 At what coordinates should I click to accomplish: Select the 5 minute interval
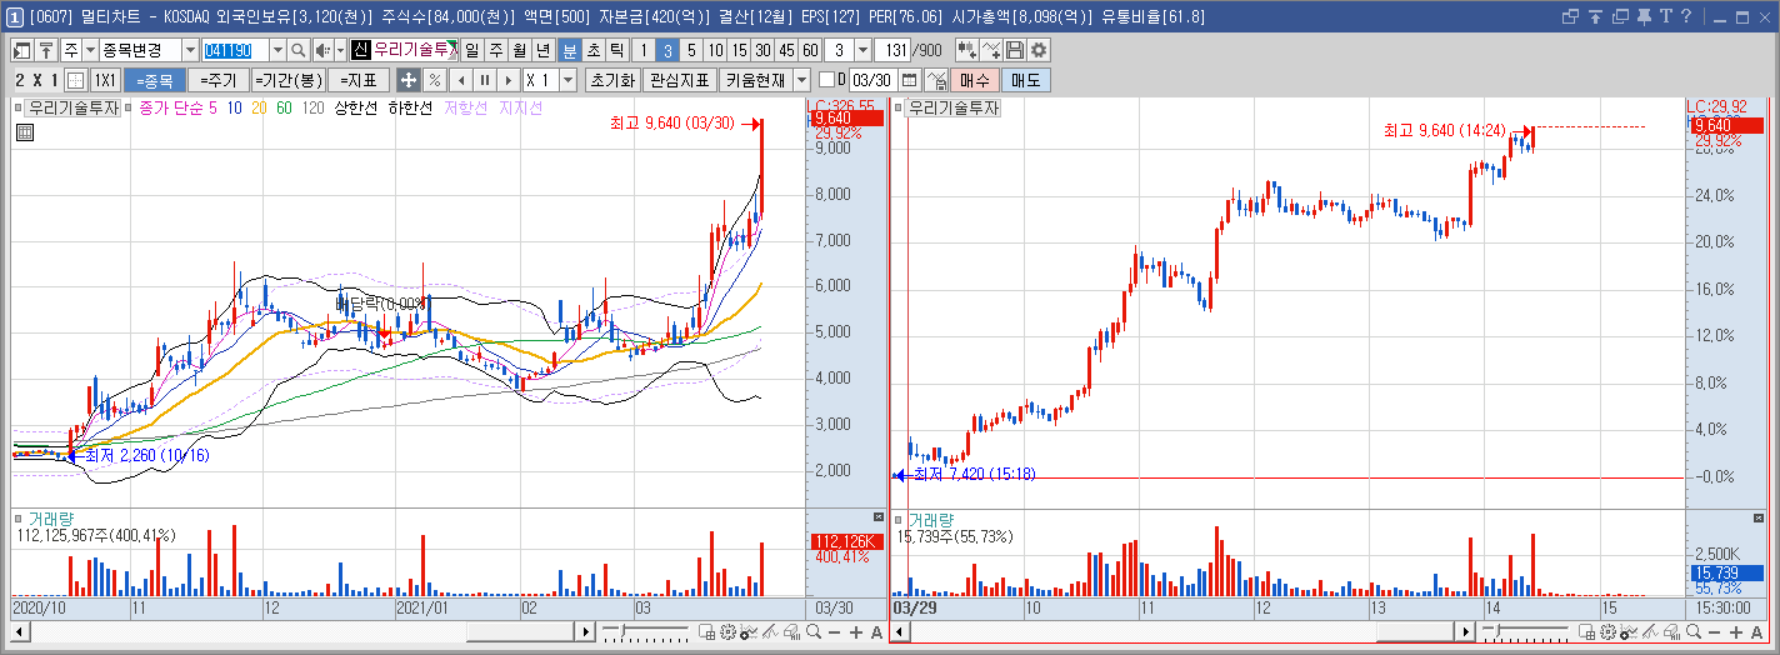[x=691, y=50]
